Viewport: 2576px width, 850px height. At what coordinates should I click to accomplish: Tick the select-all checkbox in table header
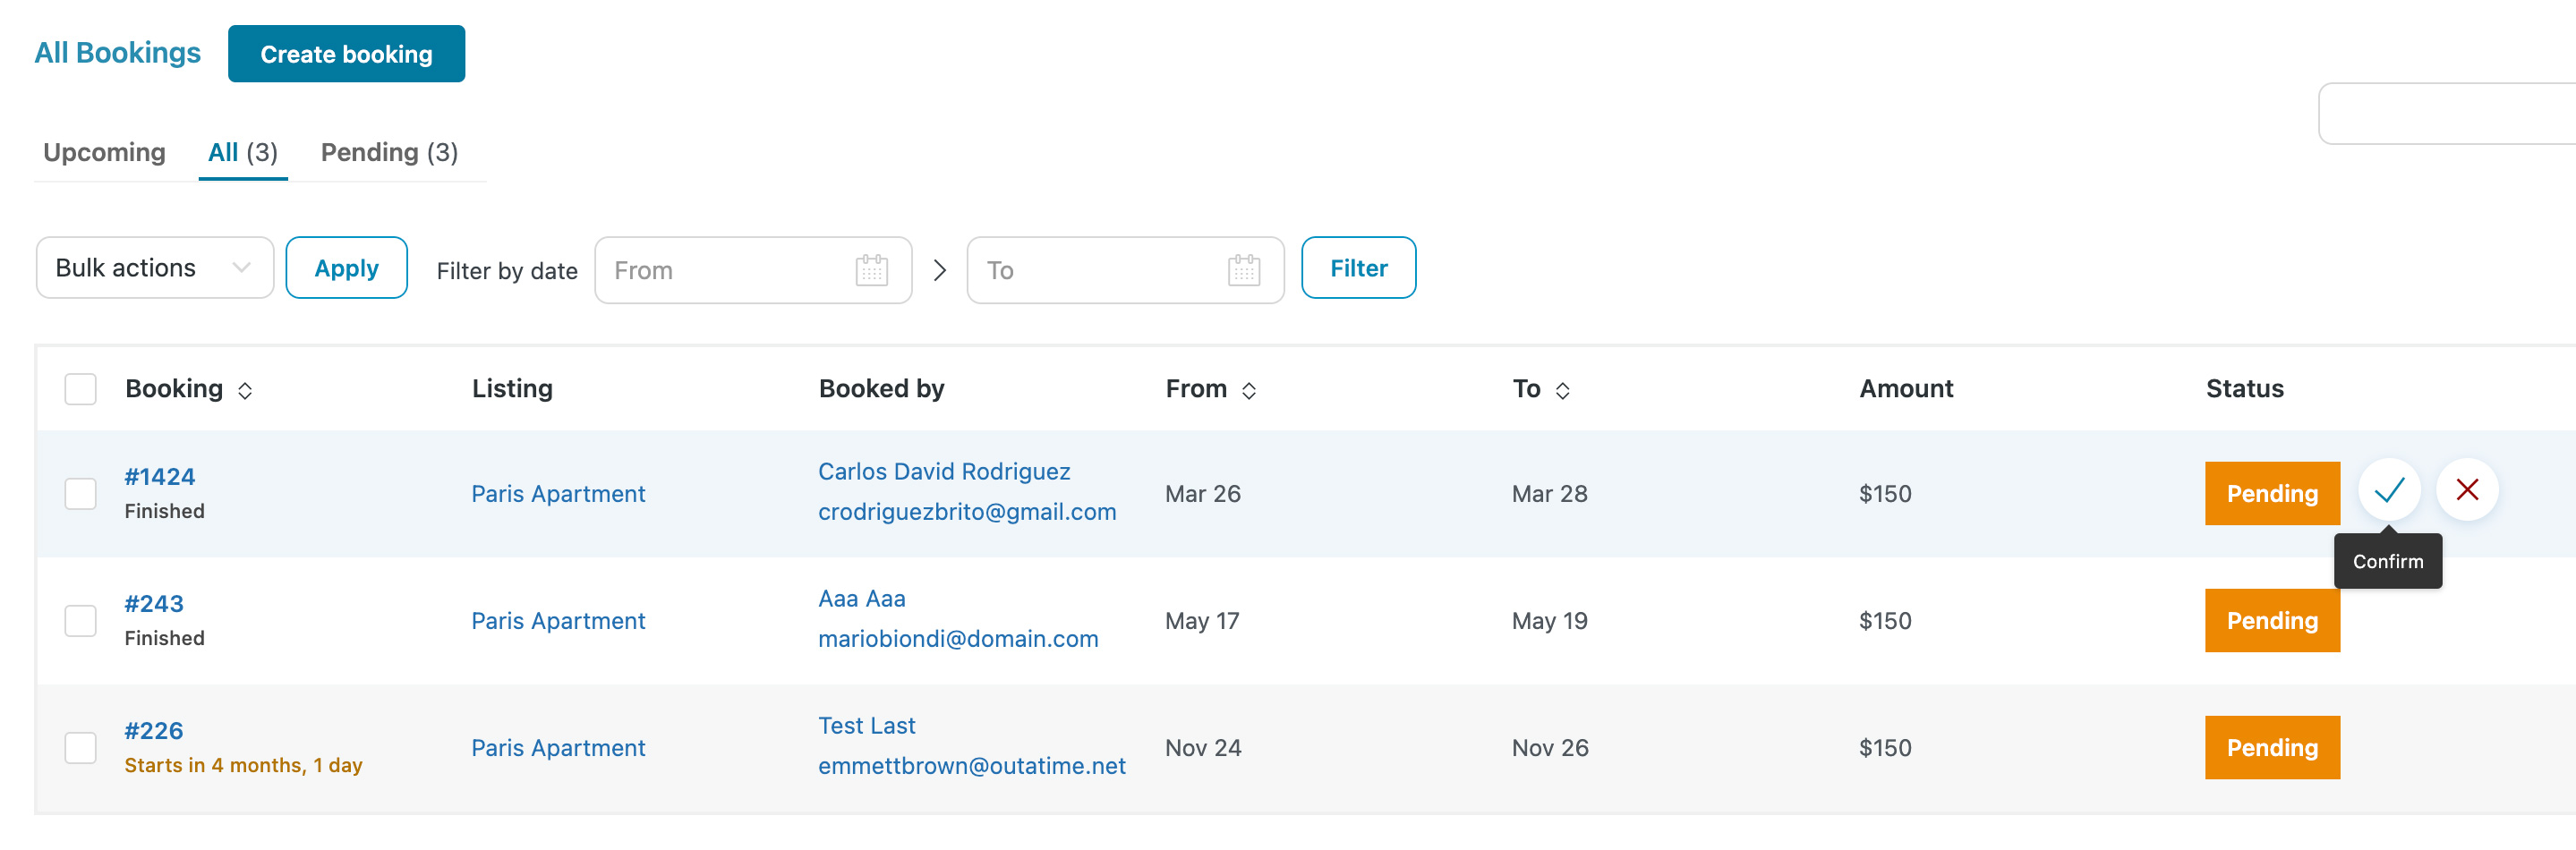80,389
